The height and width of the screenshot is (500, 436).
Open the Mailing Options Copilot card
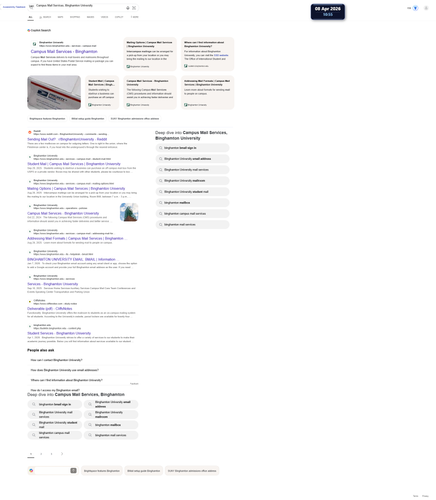point(150,54)
